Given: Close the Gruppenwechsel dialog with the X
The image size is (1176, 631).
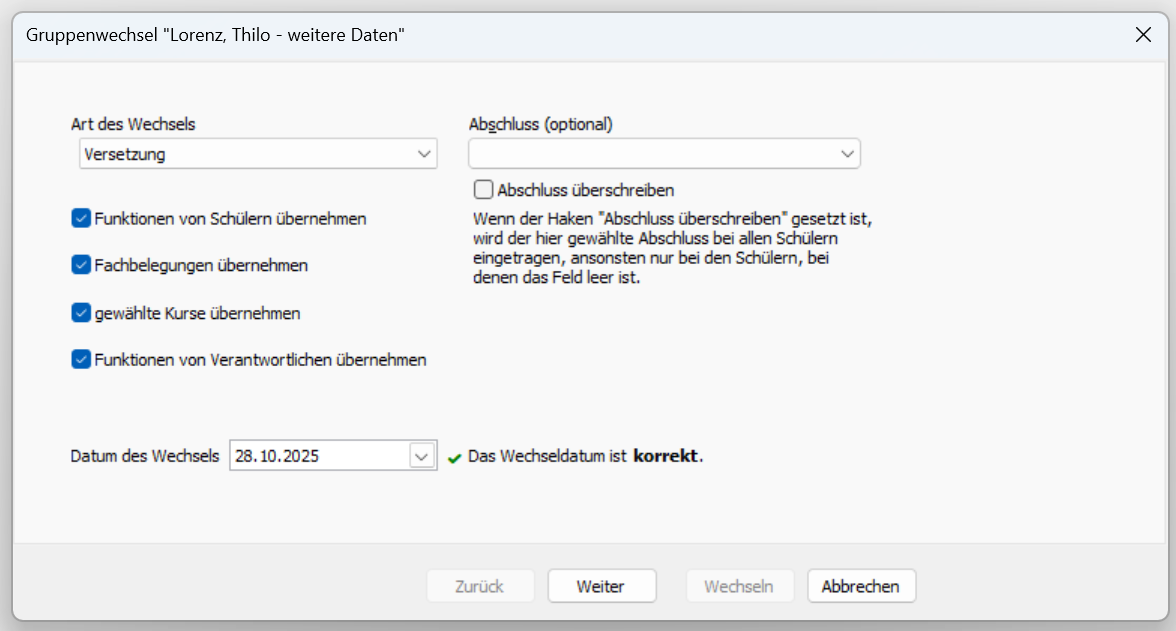Looking at the screenshot, I should coord(1143,35).
